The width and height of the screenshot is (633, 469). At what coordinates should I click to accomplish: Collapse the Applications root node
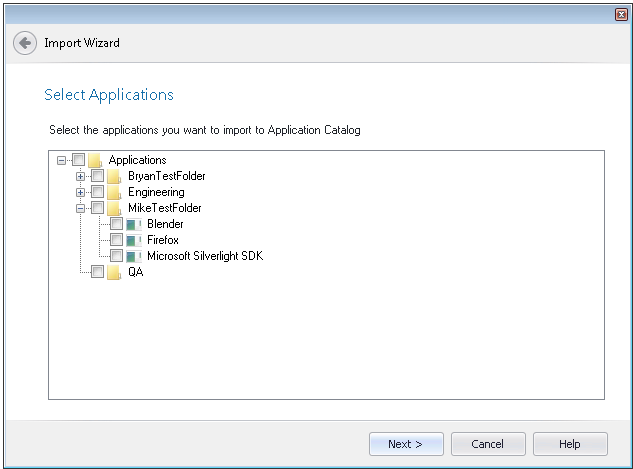tap(62, 160)
